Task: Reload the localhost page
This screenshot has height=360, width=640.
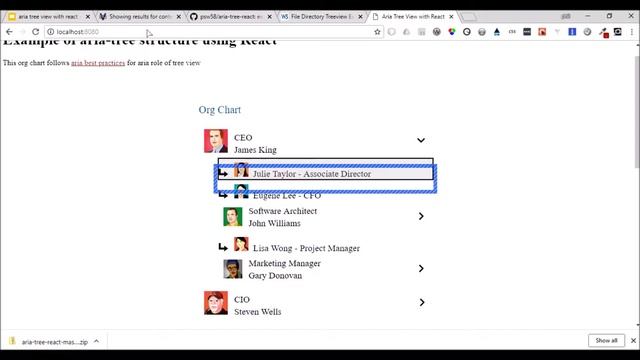Action: (x=36, y=31)
